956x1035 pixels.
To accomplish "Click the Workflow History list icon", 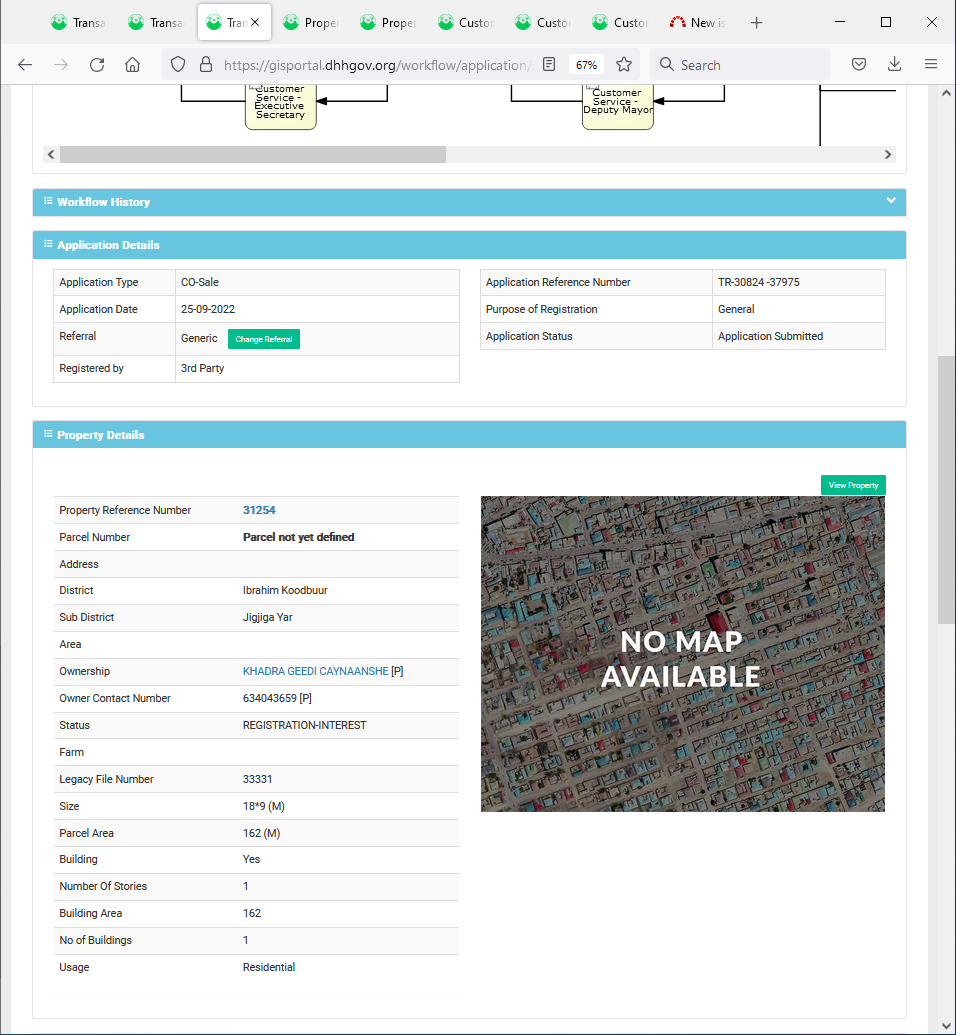I will (x=48, y=201).
